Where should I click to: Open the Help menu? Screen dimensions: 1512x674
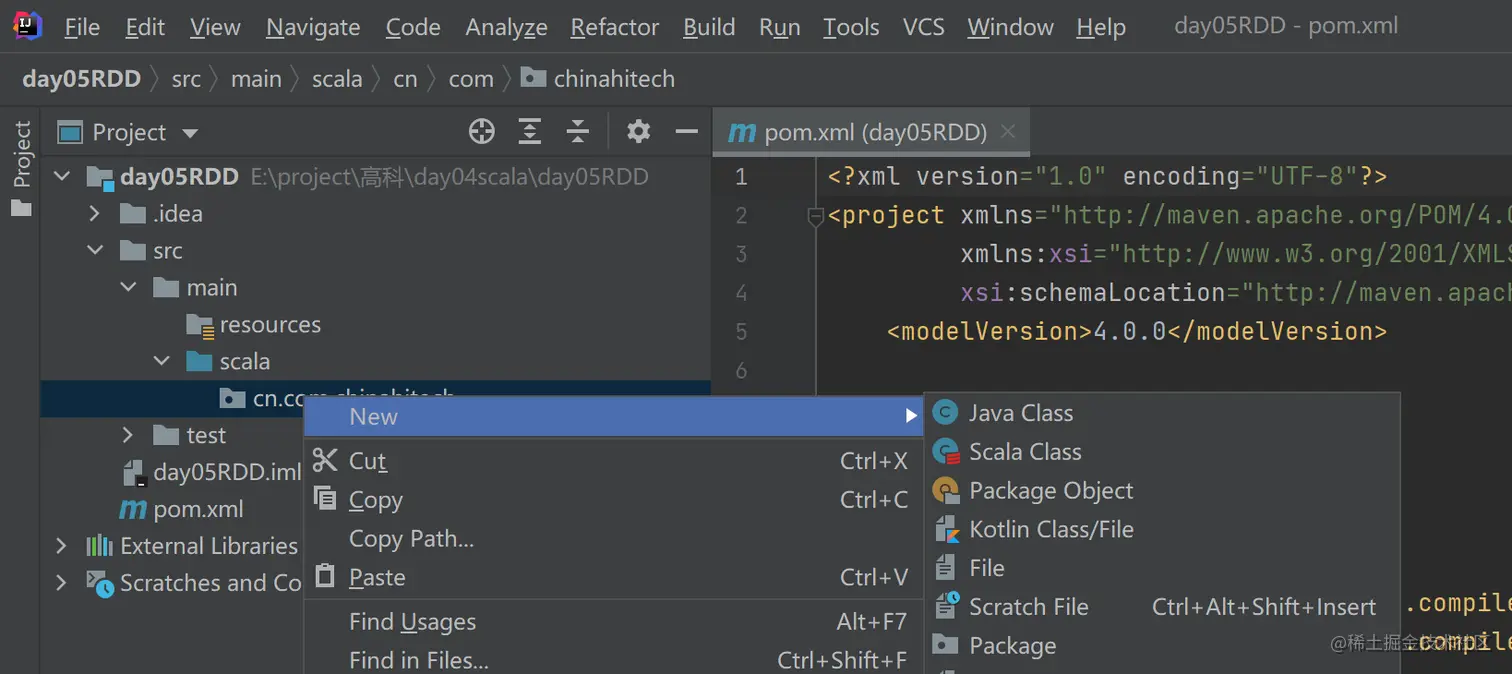[1101, 27]
